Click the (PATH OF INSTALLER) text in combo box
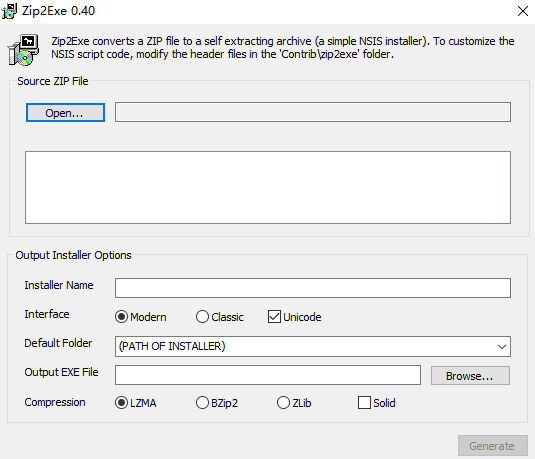 pyautogui.click(x=172, y=346)
